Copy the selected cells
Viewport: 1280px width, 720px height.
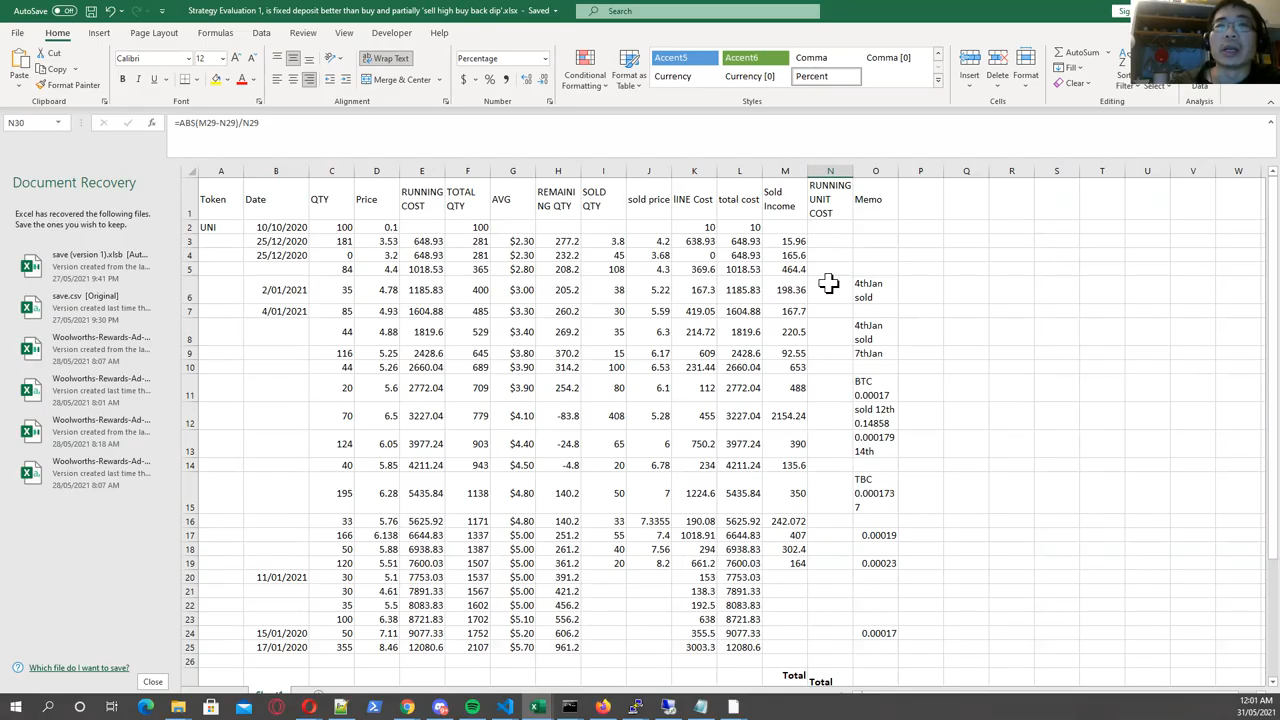51,69
